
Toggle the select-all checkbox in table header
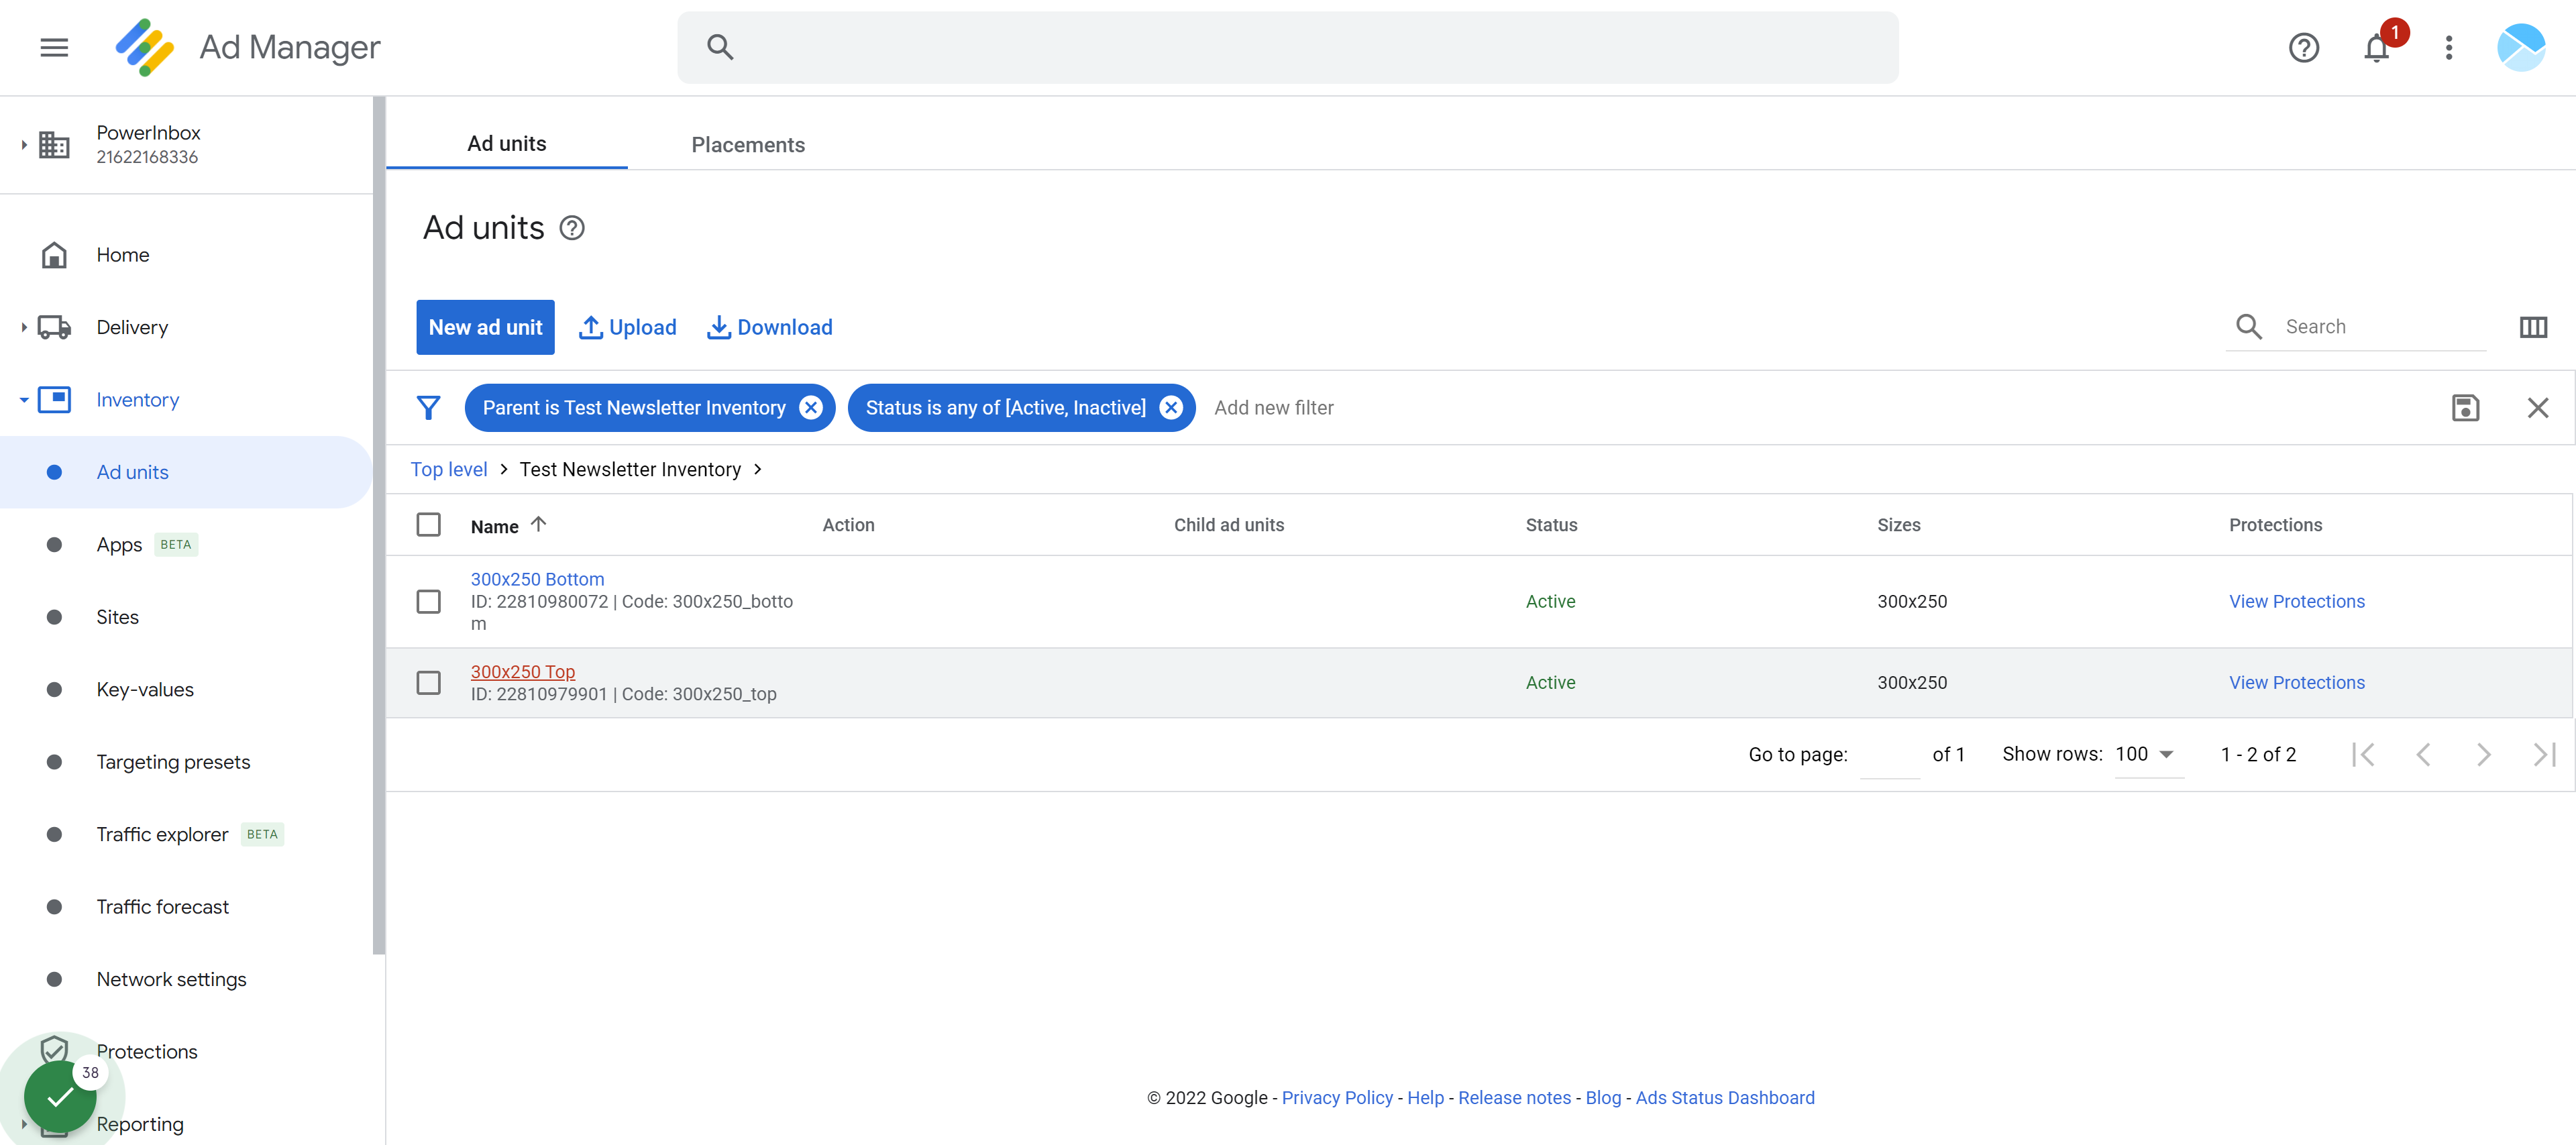428,525
